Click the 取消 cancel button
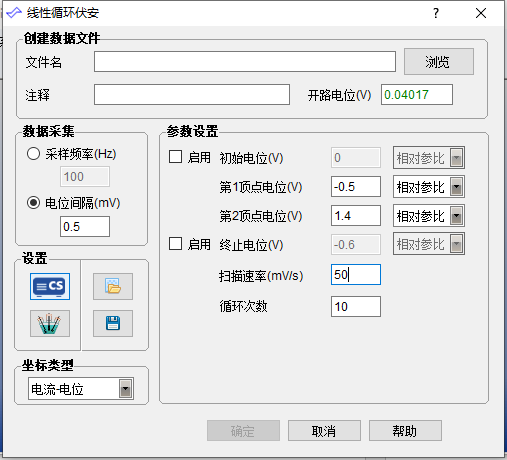 click(324, 431)
